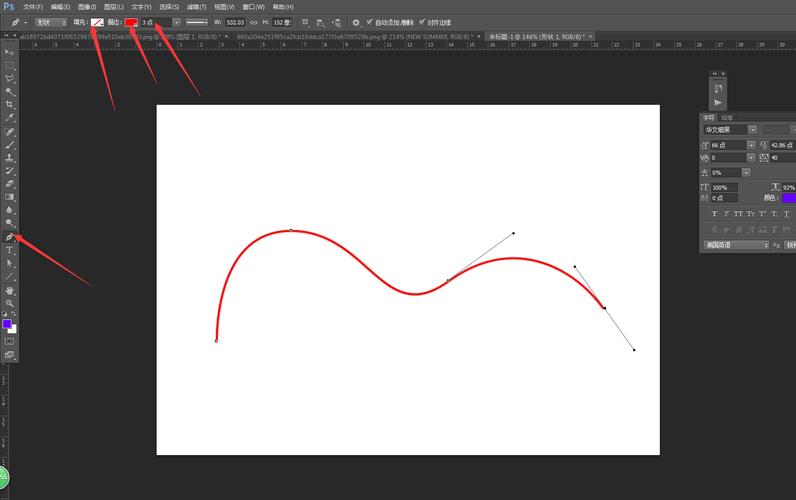Open path operations in options bar
This screenshot has height=500, width=796.
click(x=306, y=22)
